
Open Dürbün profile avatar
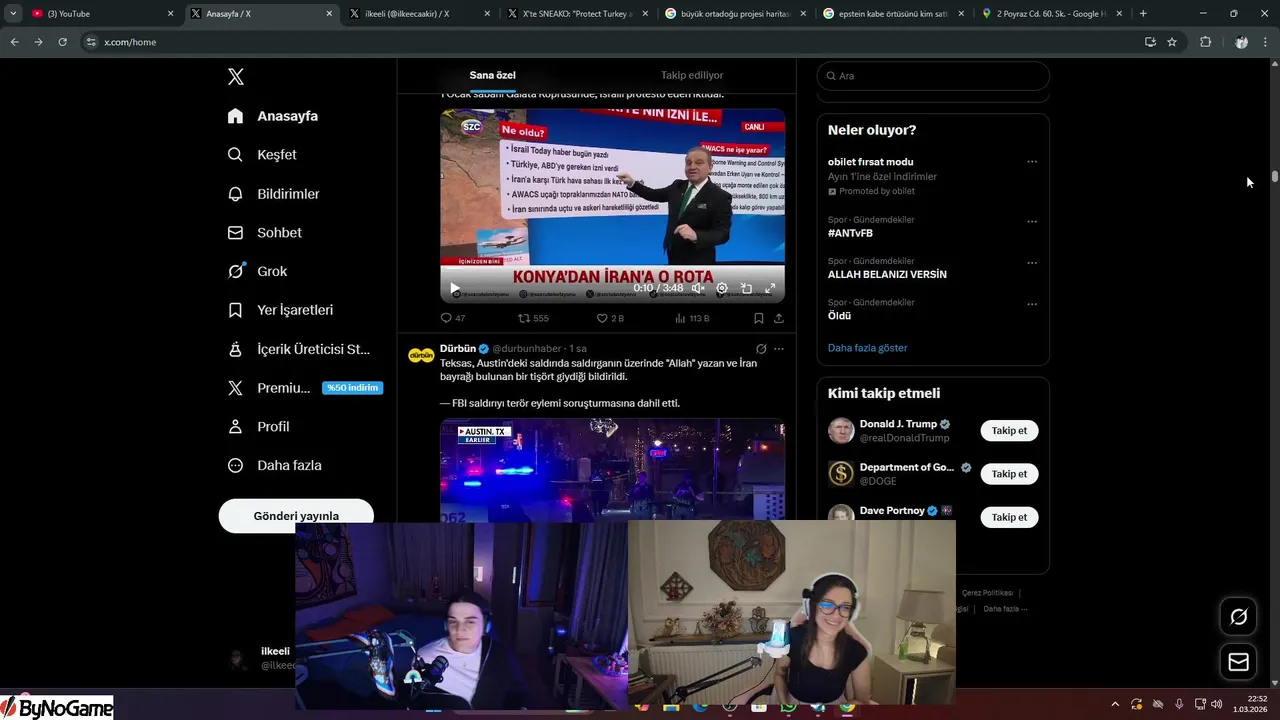421,355
